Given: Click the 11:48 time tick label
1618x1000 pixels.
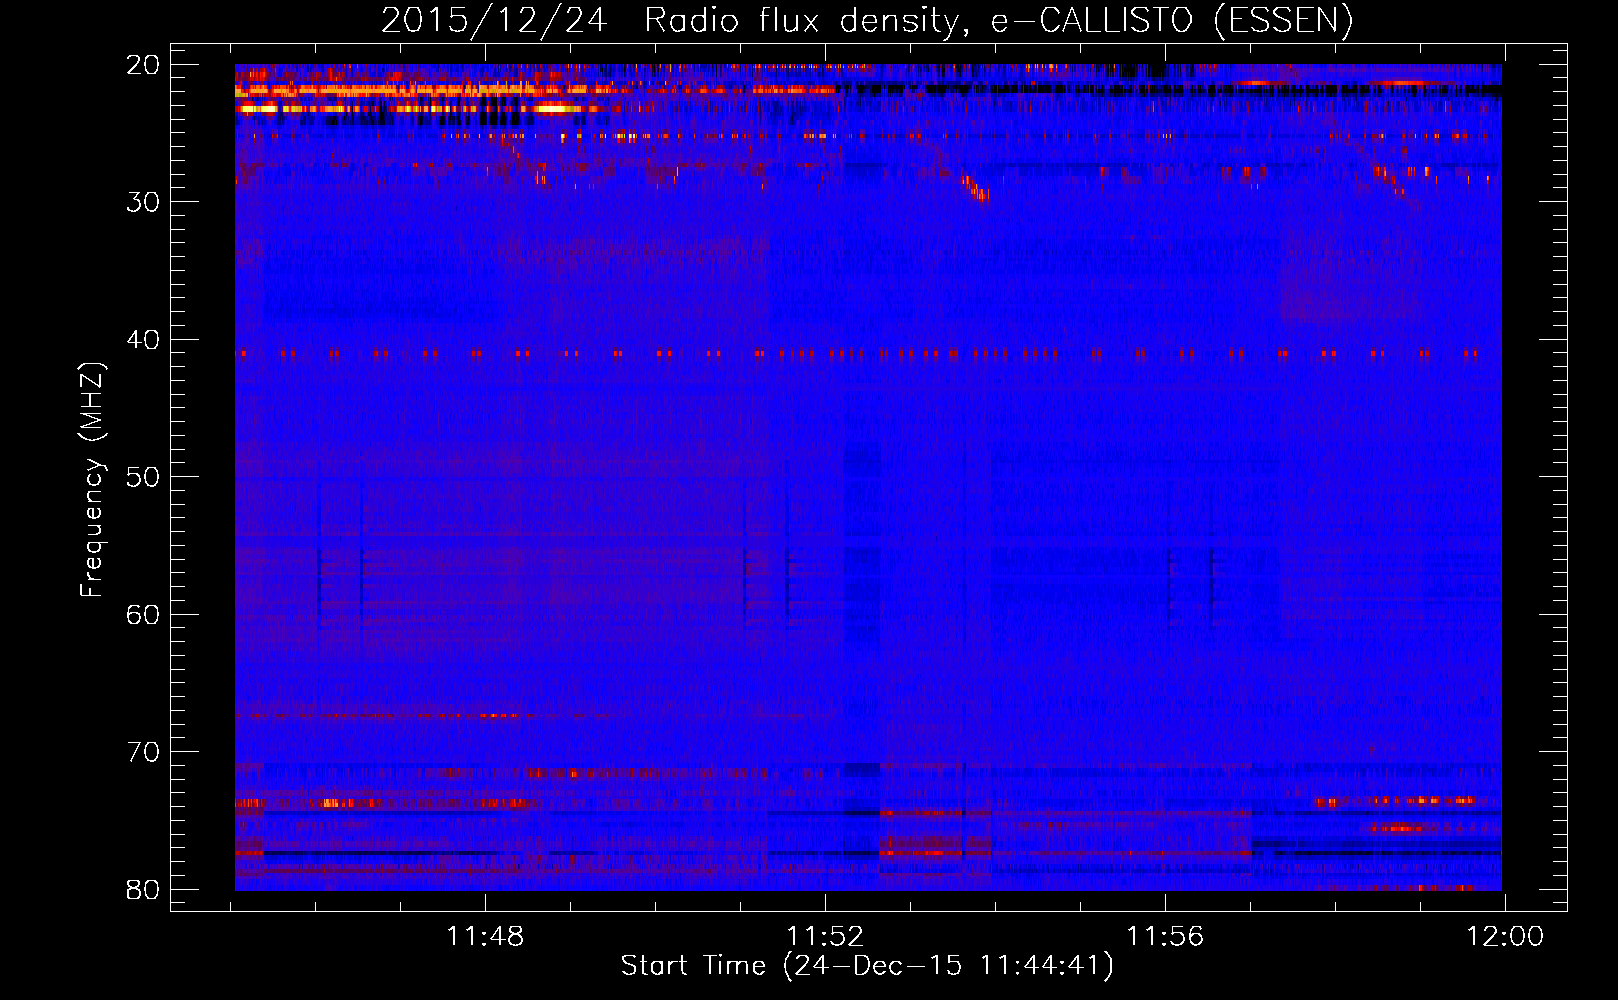Looking at the screenshot, I should tap(485, 937).
